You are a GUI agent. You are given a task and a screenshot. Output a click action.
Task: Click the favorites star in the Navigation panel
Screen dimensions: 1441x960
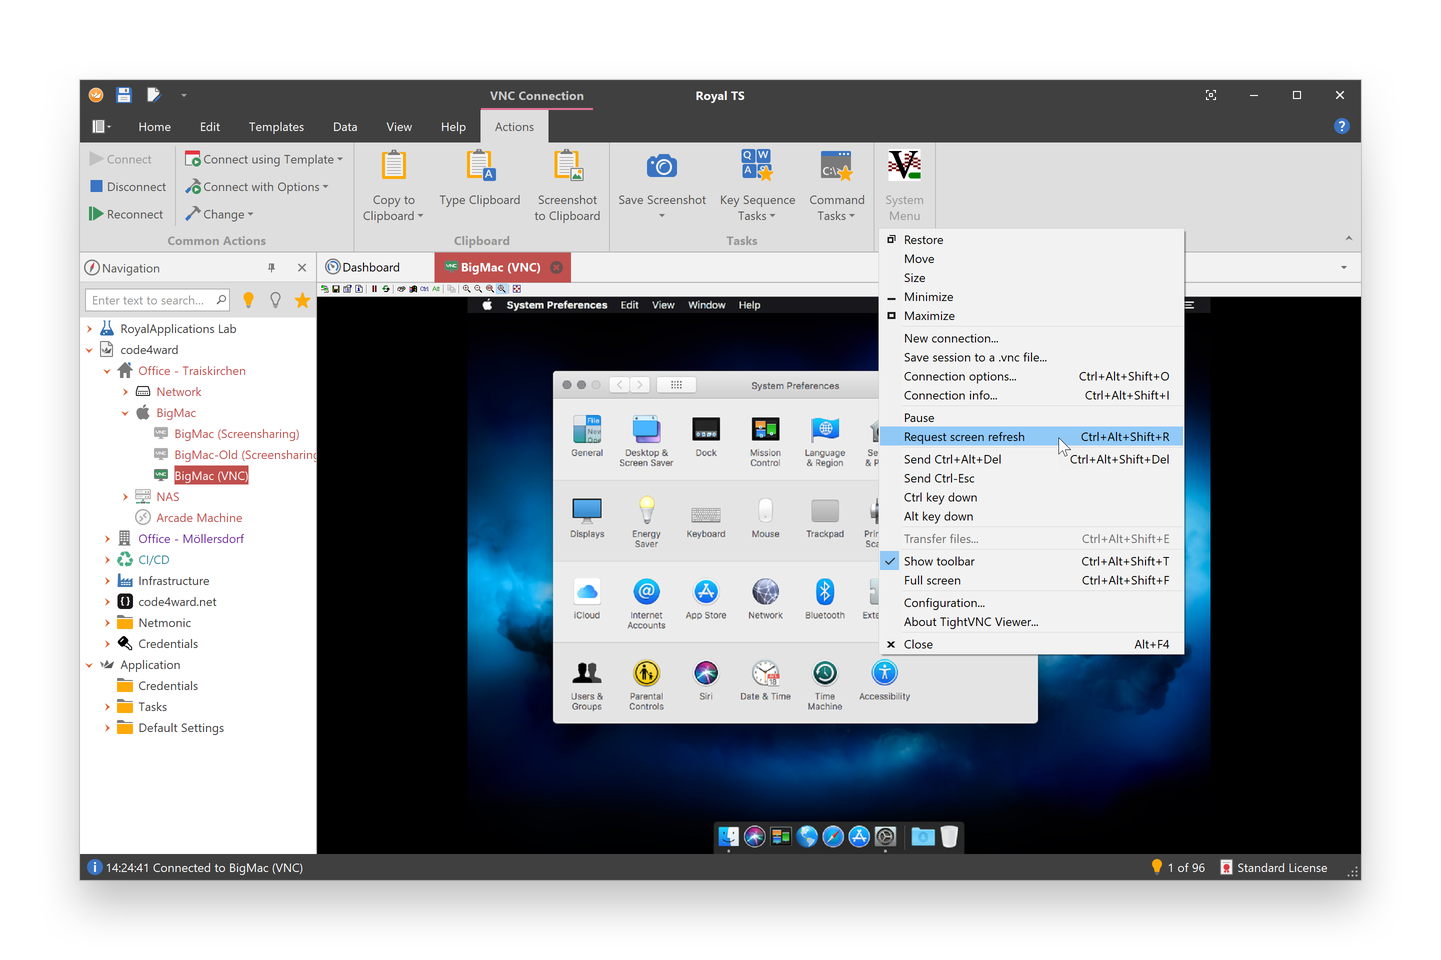pos(302,299)
